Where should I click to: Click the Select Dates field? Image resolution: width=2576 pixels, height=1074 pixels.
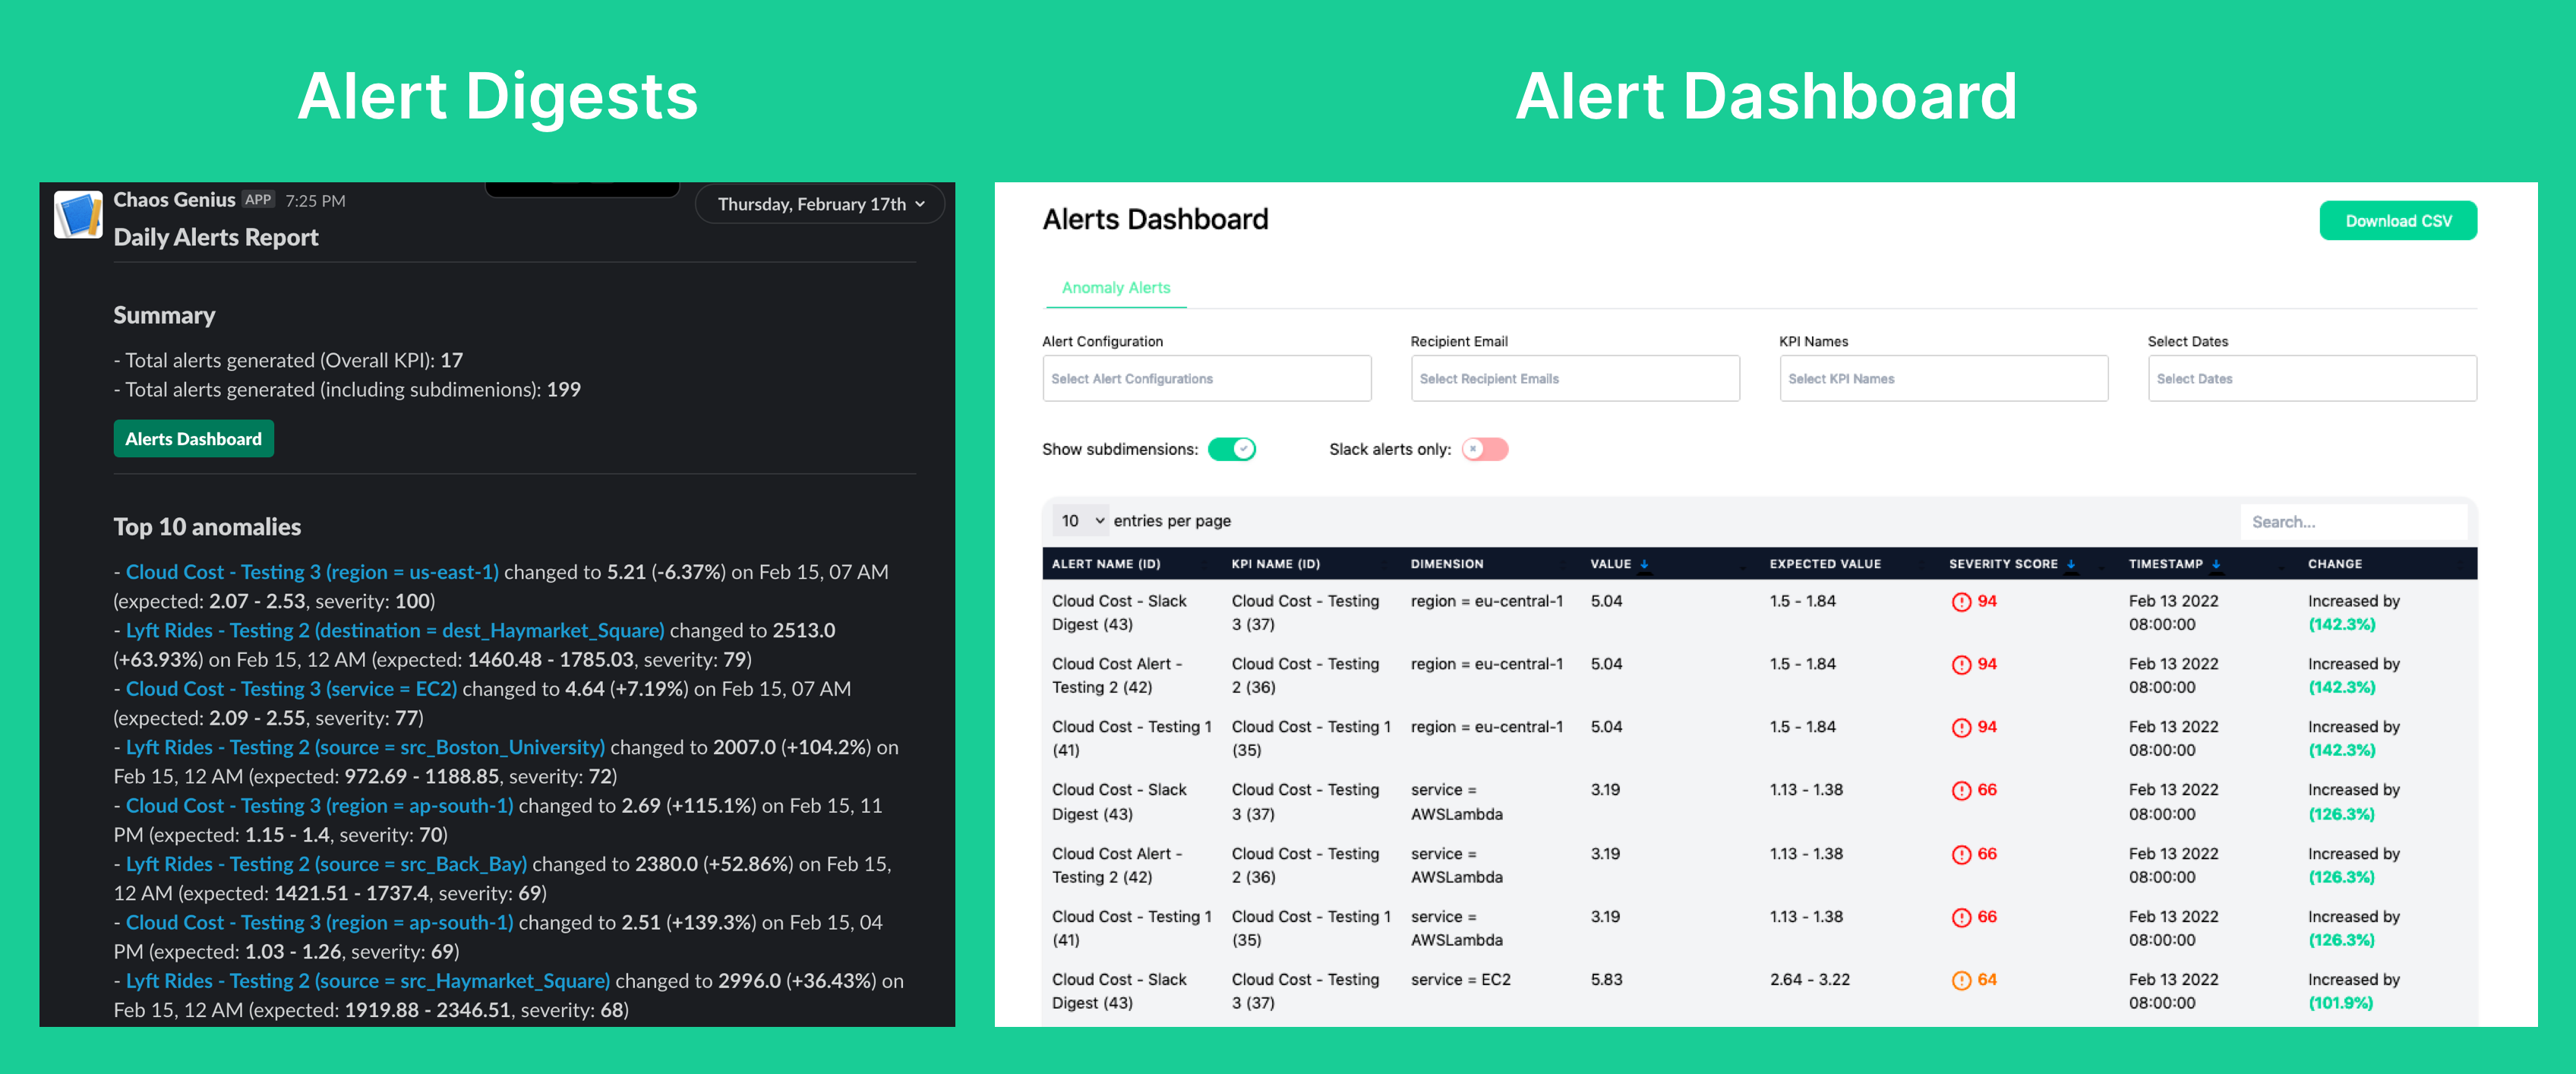tap(2311, 379)
